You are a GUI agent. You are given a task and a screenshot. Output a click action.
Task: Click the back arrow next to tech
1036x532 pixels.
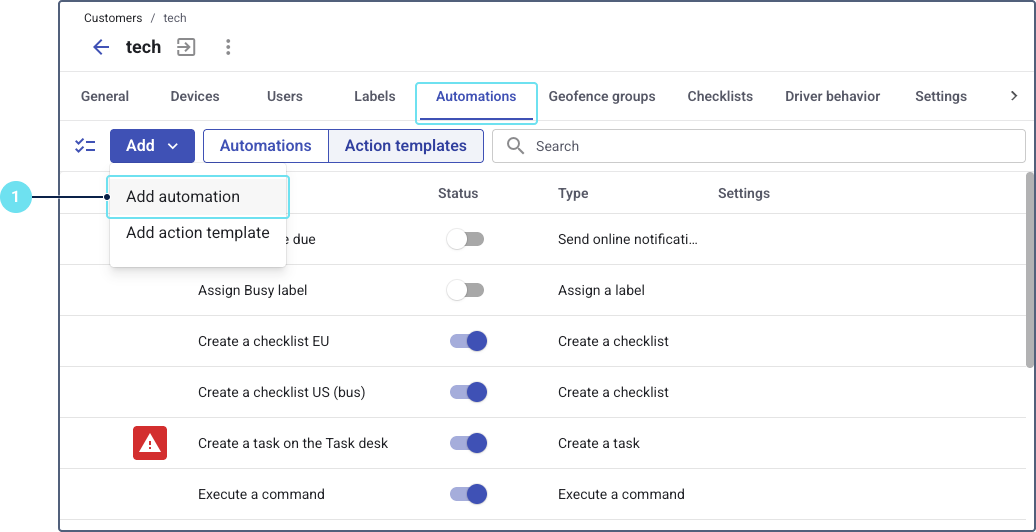point(101,47)
